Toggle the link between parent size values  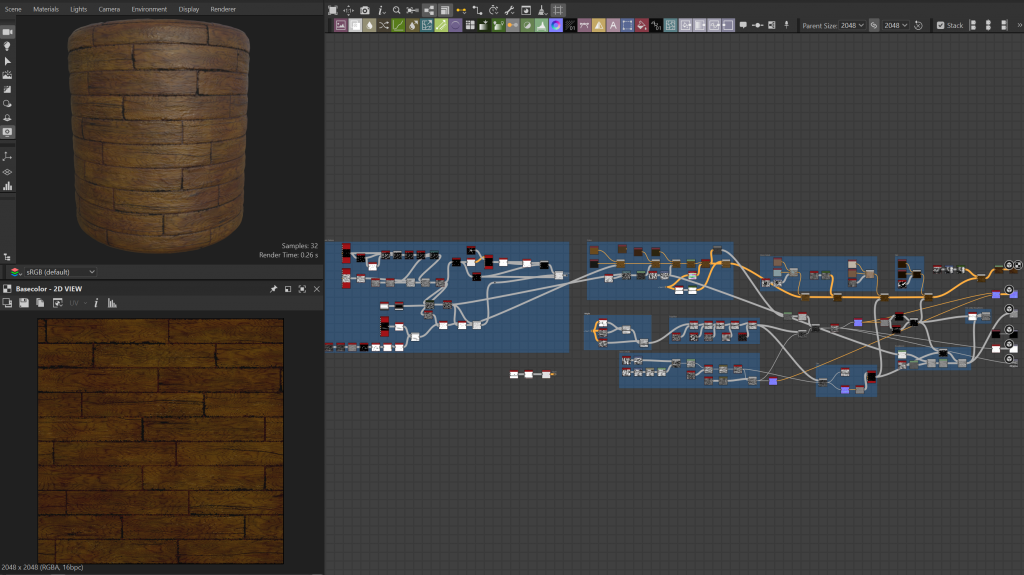click(873, 25)
